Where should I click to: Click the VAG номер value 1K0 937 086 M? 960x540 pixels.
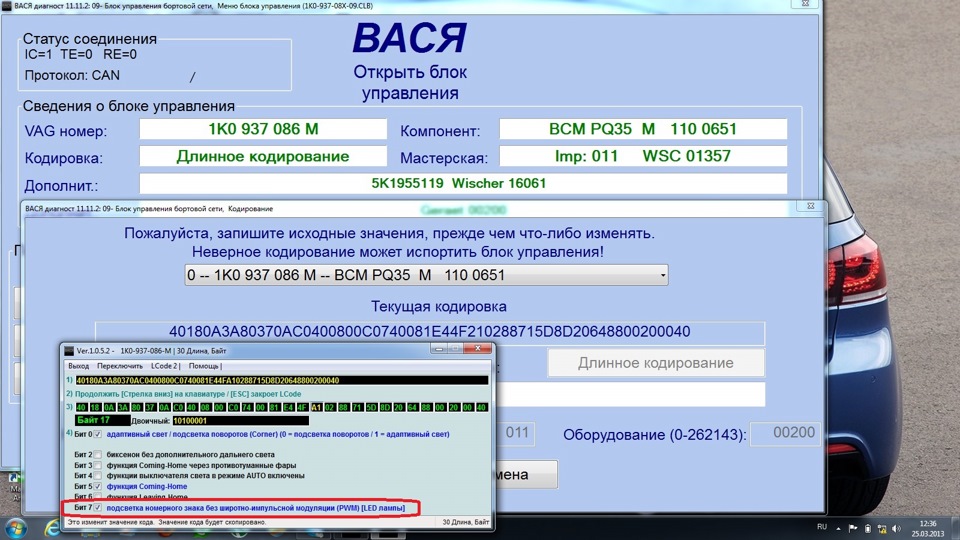(x=263, y=129)
